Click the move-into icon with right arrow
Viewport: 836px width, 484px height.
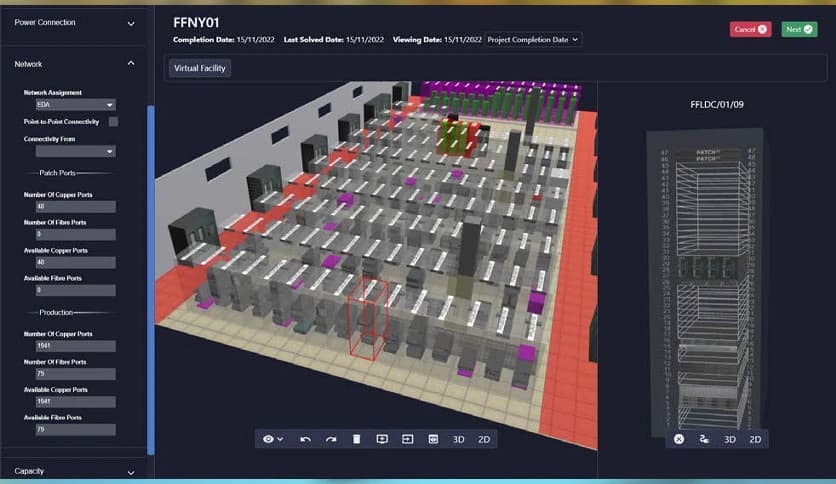click(x=407, y=439)
